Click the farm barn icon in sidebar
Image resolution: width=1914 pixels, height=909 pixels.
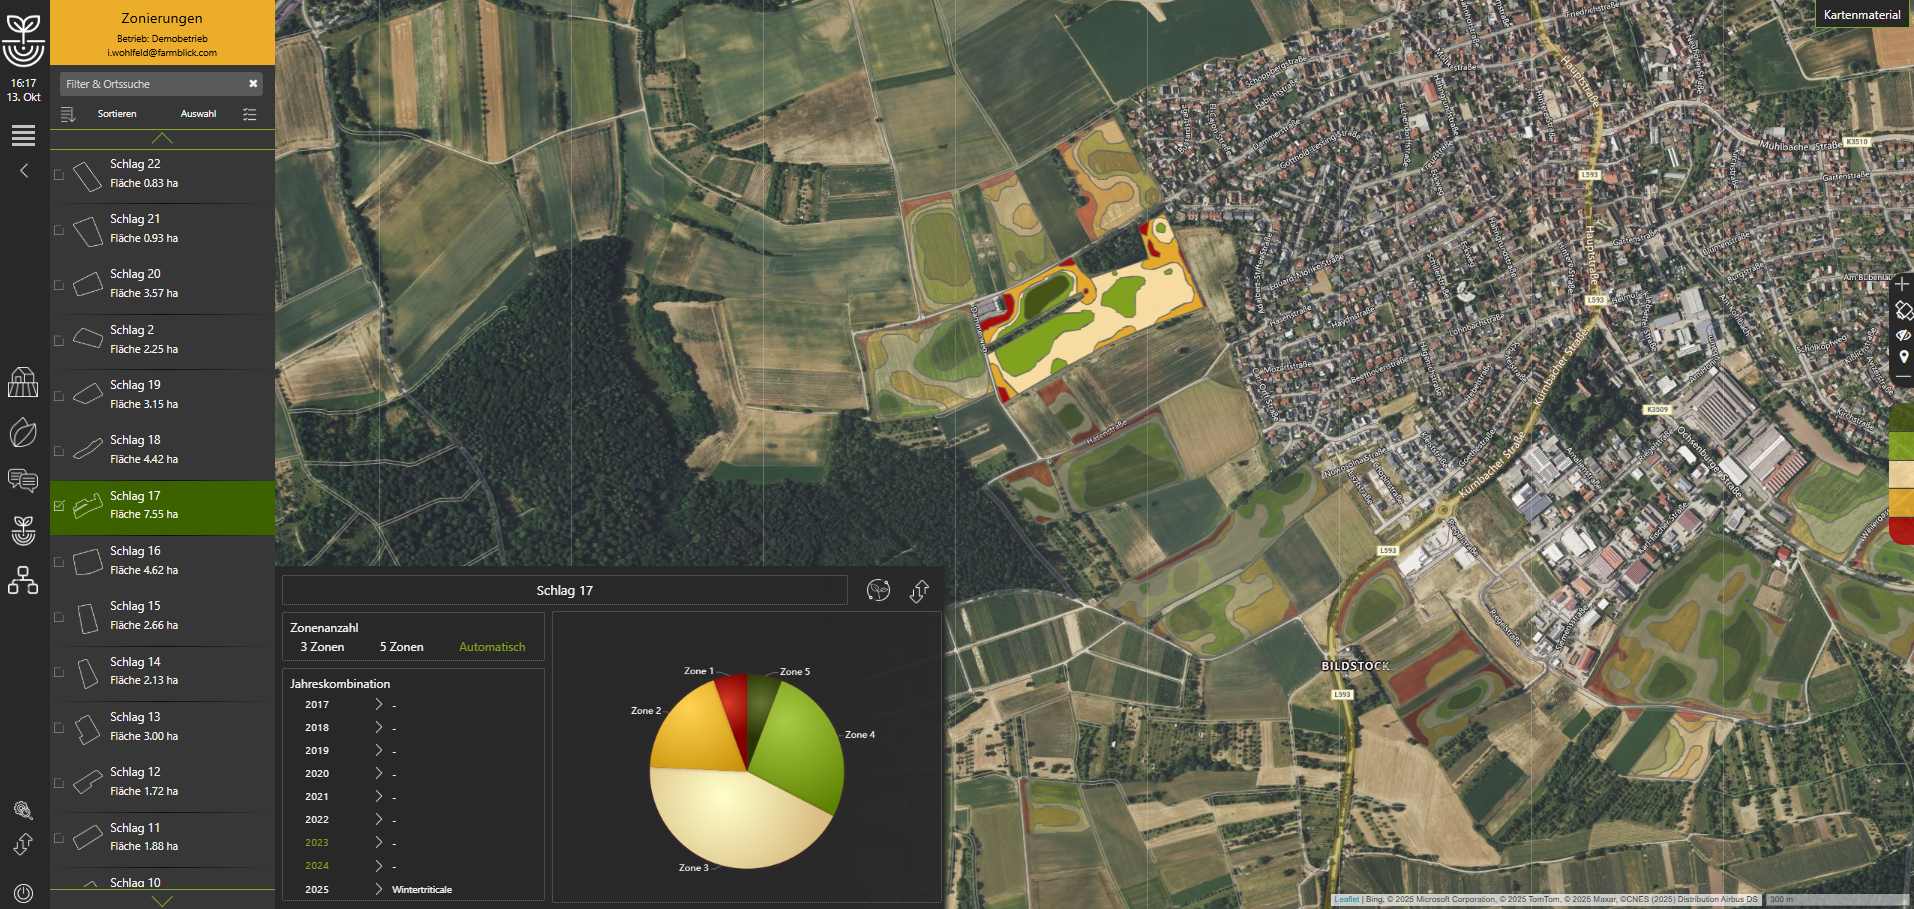point(23,382)
